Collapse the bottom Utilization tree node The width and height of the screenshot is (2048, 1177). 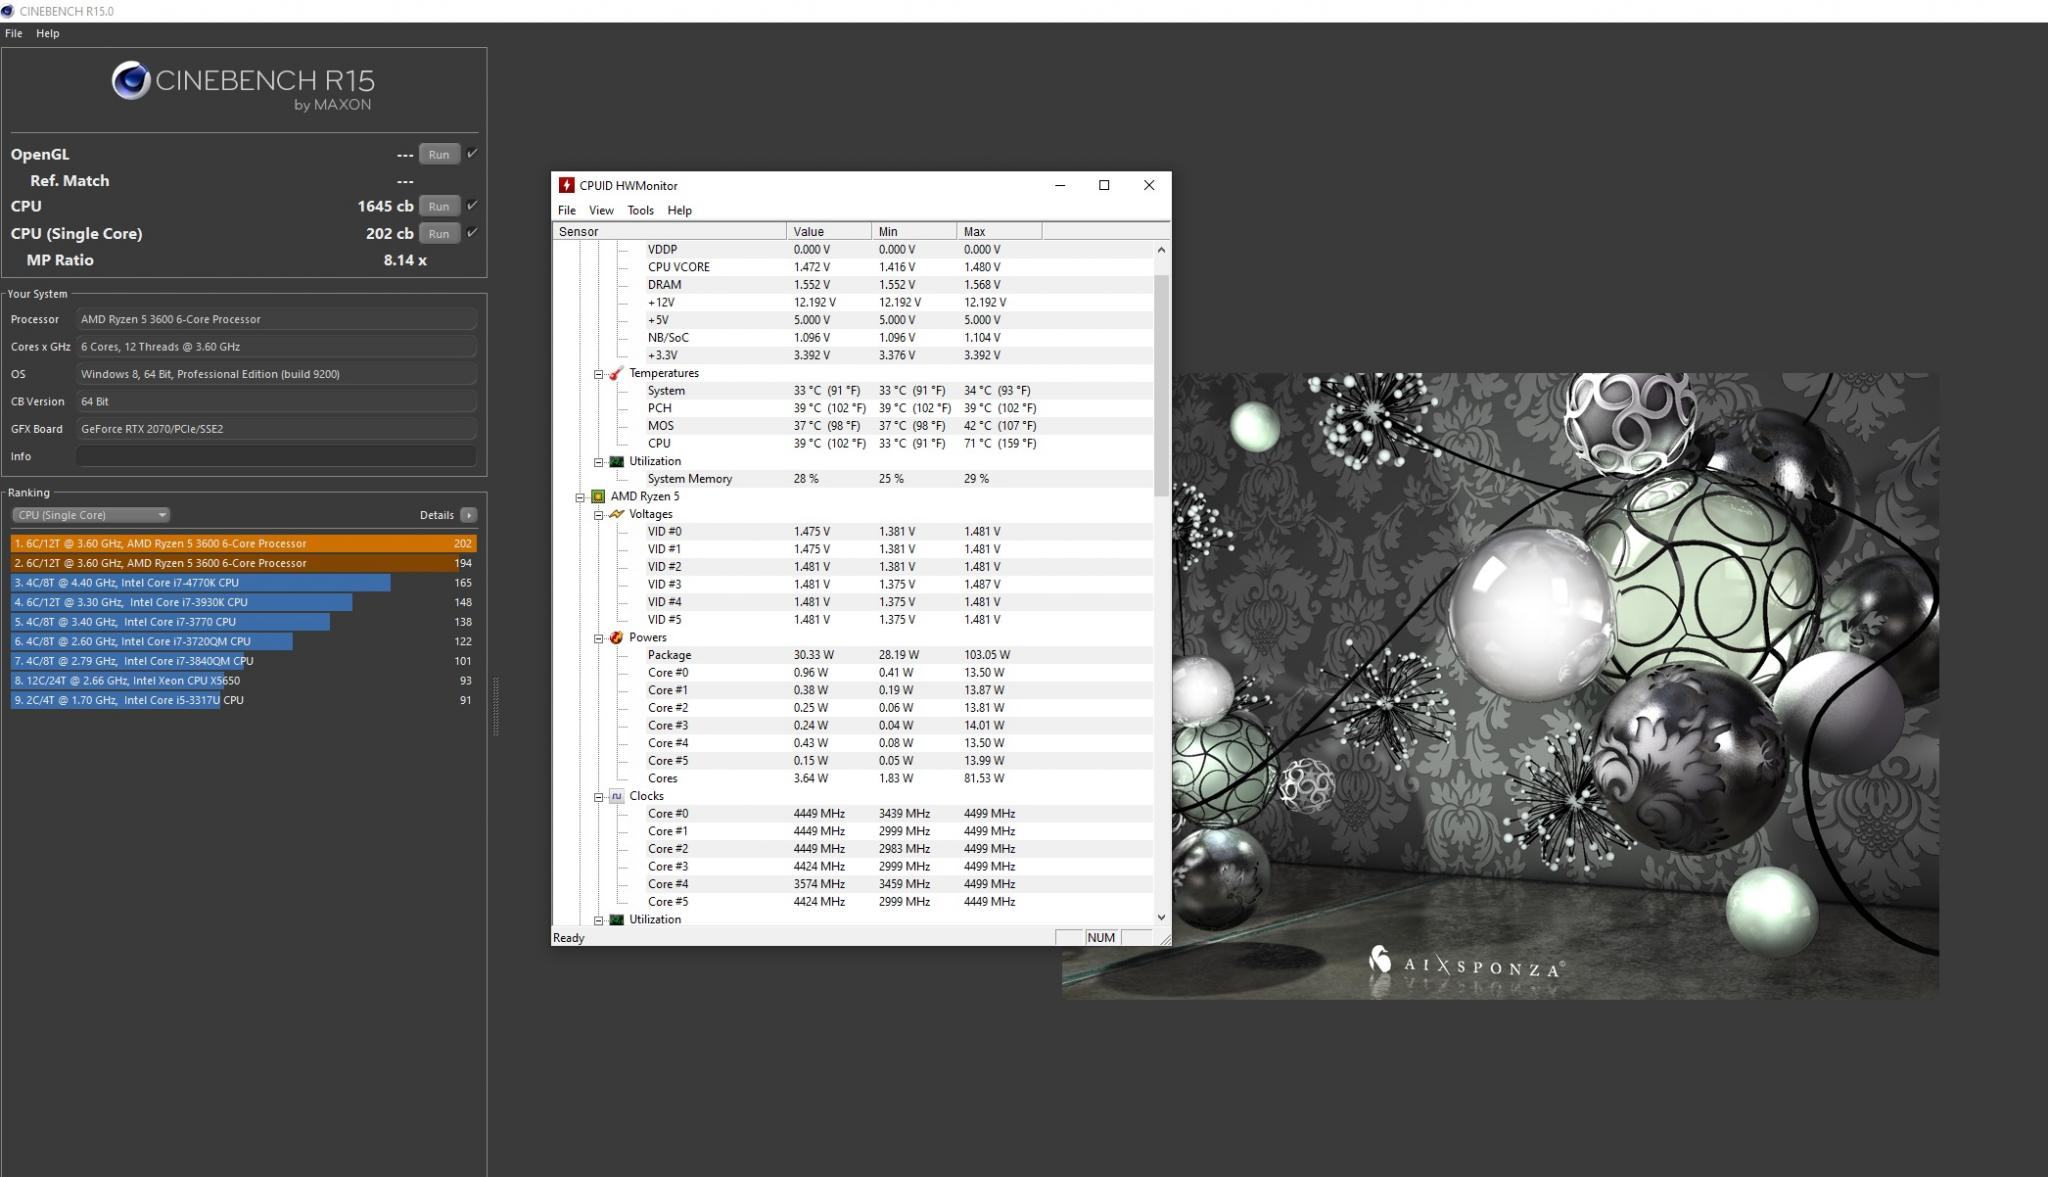(599, 920)
